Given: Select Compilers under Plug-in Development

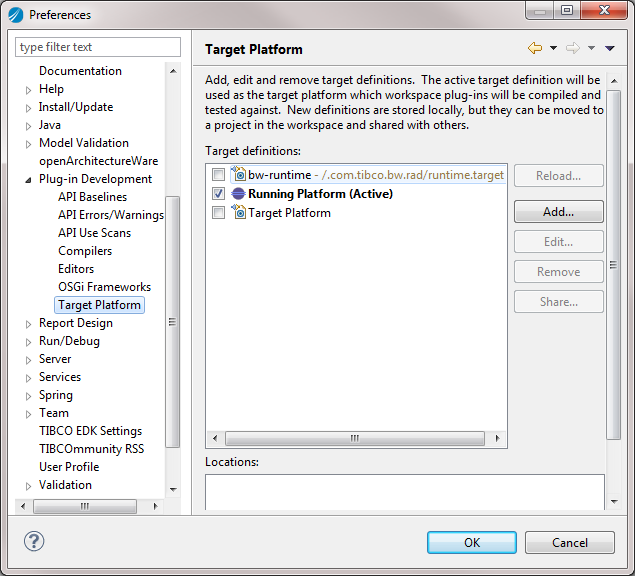Looking at the screenshot, I should click(x=85, y=251).
